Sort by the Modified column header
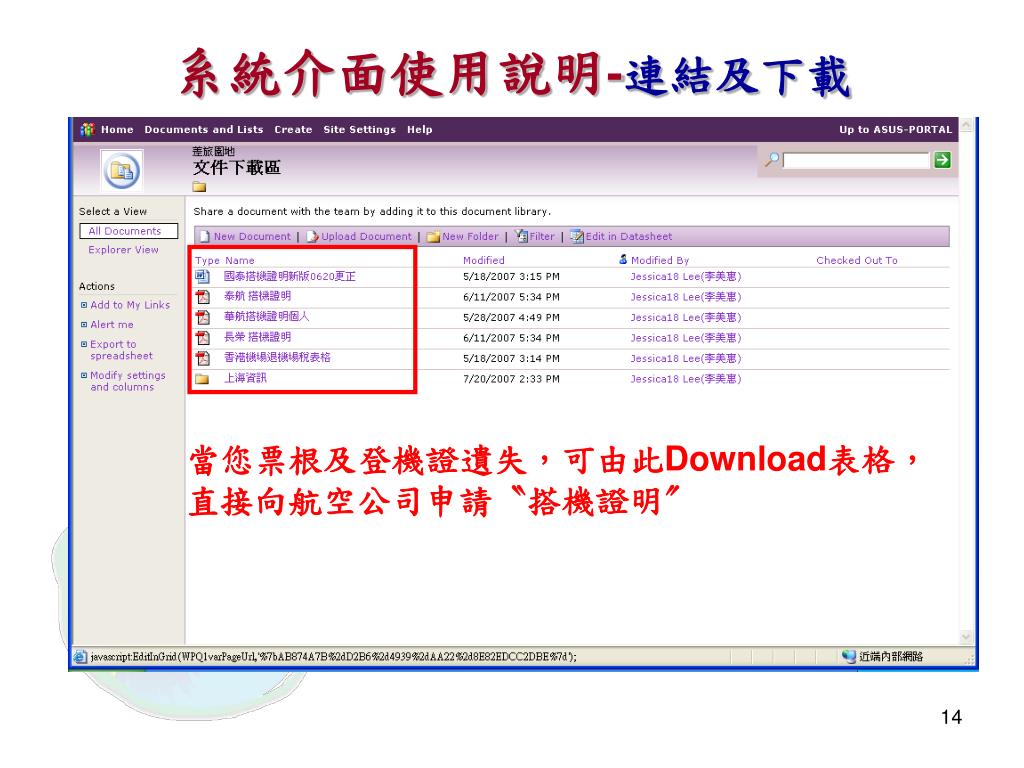This screenshot has width=1024, height=768. pyautogui.click(x=484, y=260)
